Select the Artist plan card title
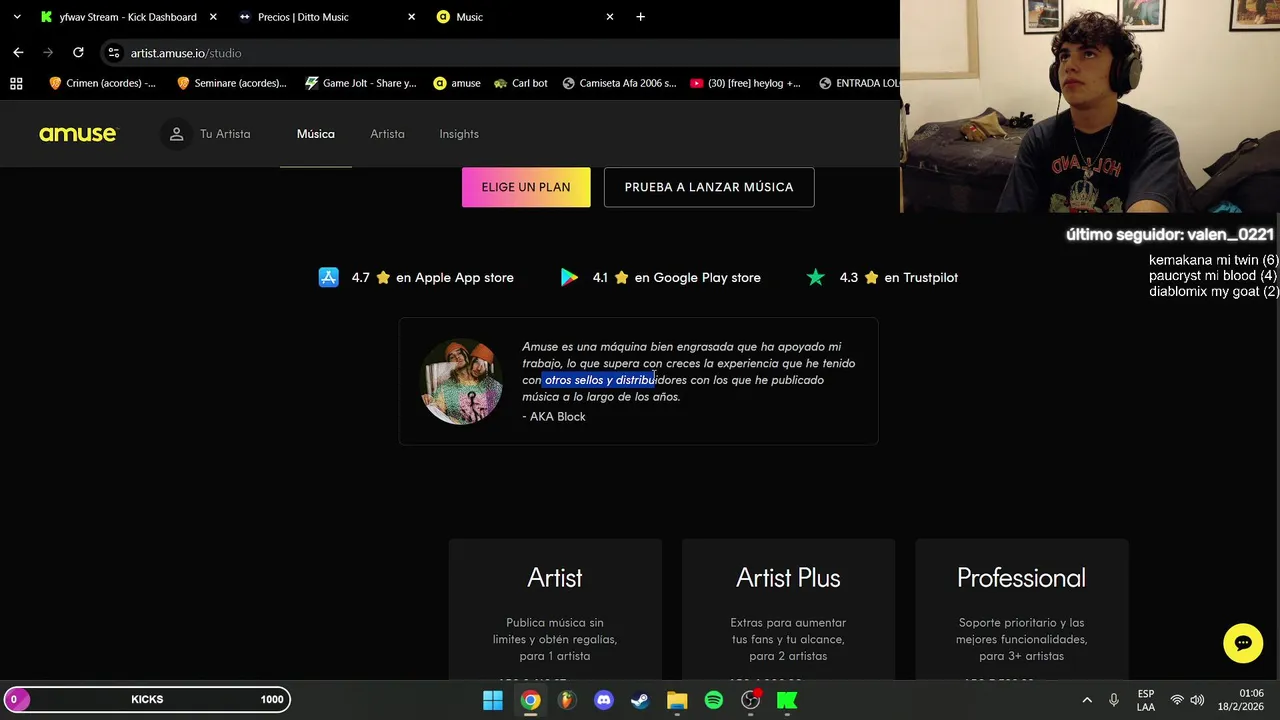The image size is (1280, 720). pyautogui.click(x=555, y=577)
